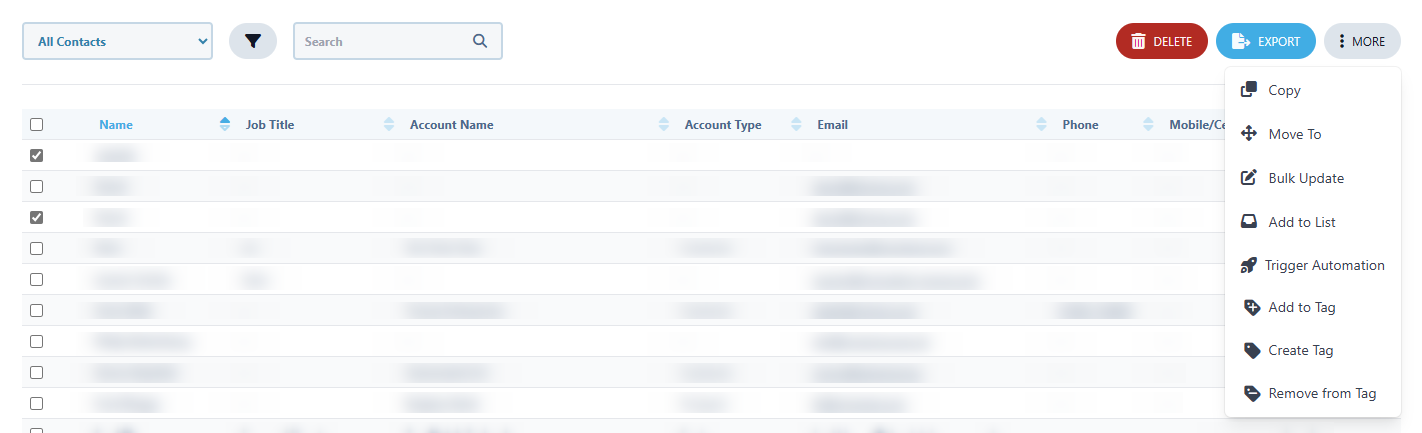Click the Trigger Automation rocket icon
Image resolution: width=1422 pixels, height=433 pixels.
(x=1248, y=265)
